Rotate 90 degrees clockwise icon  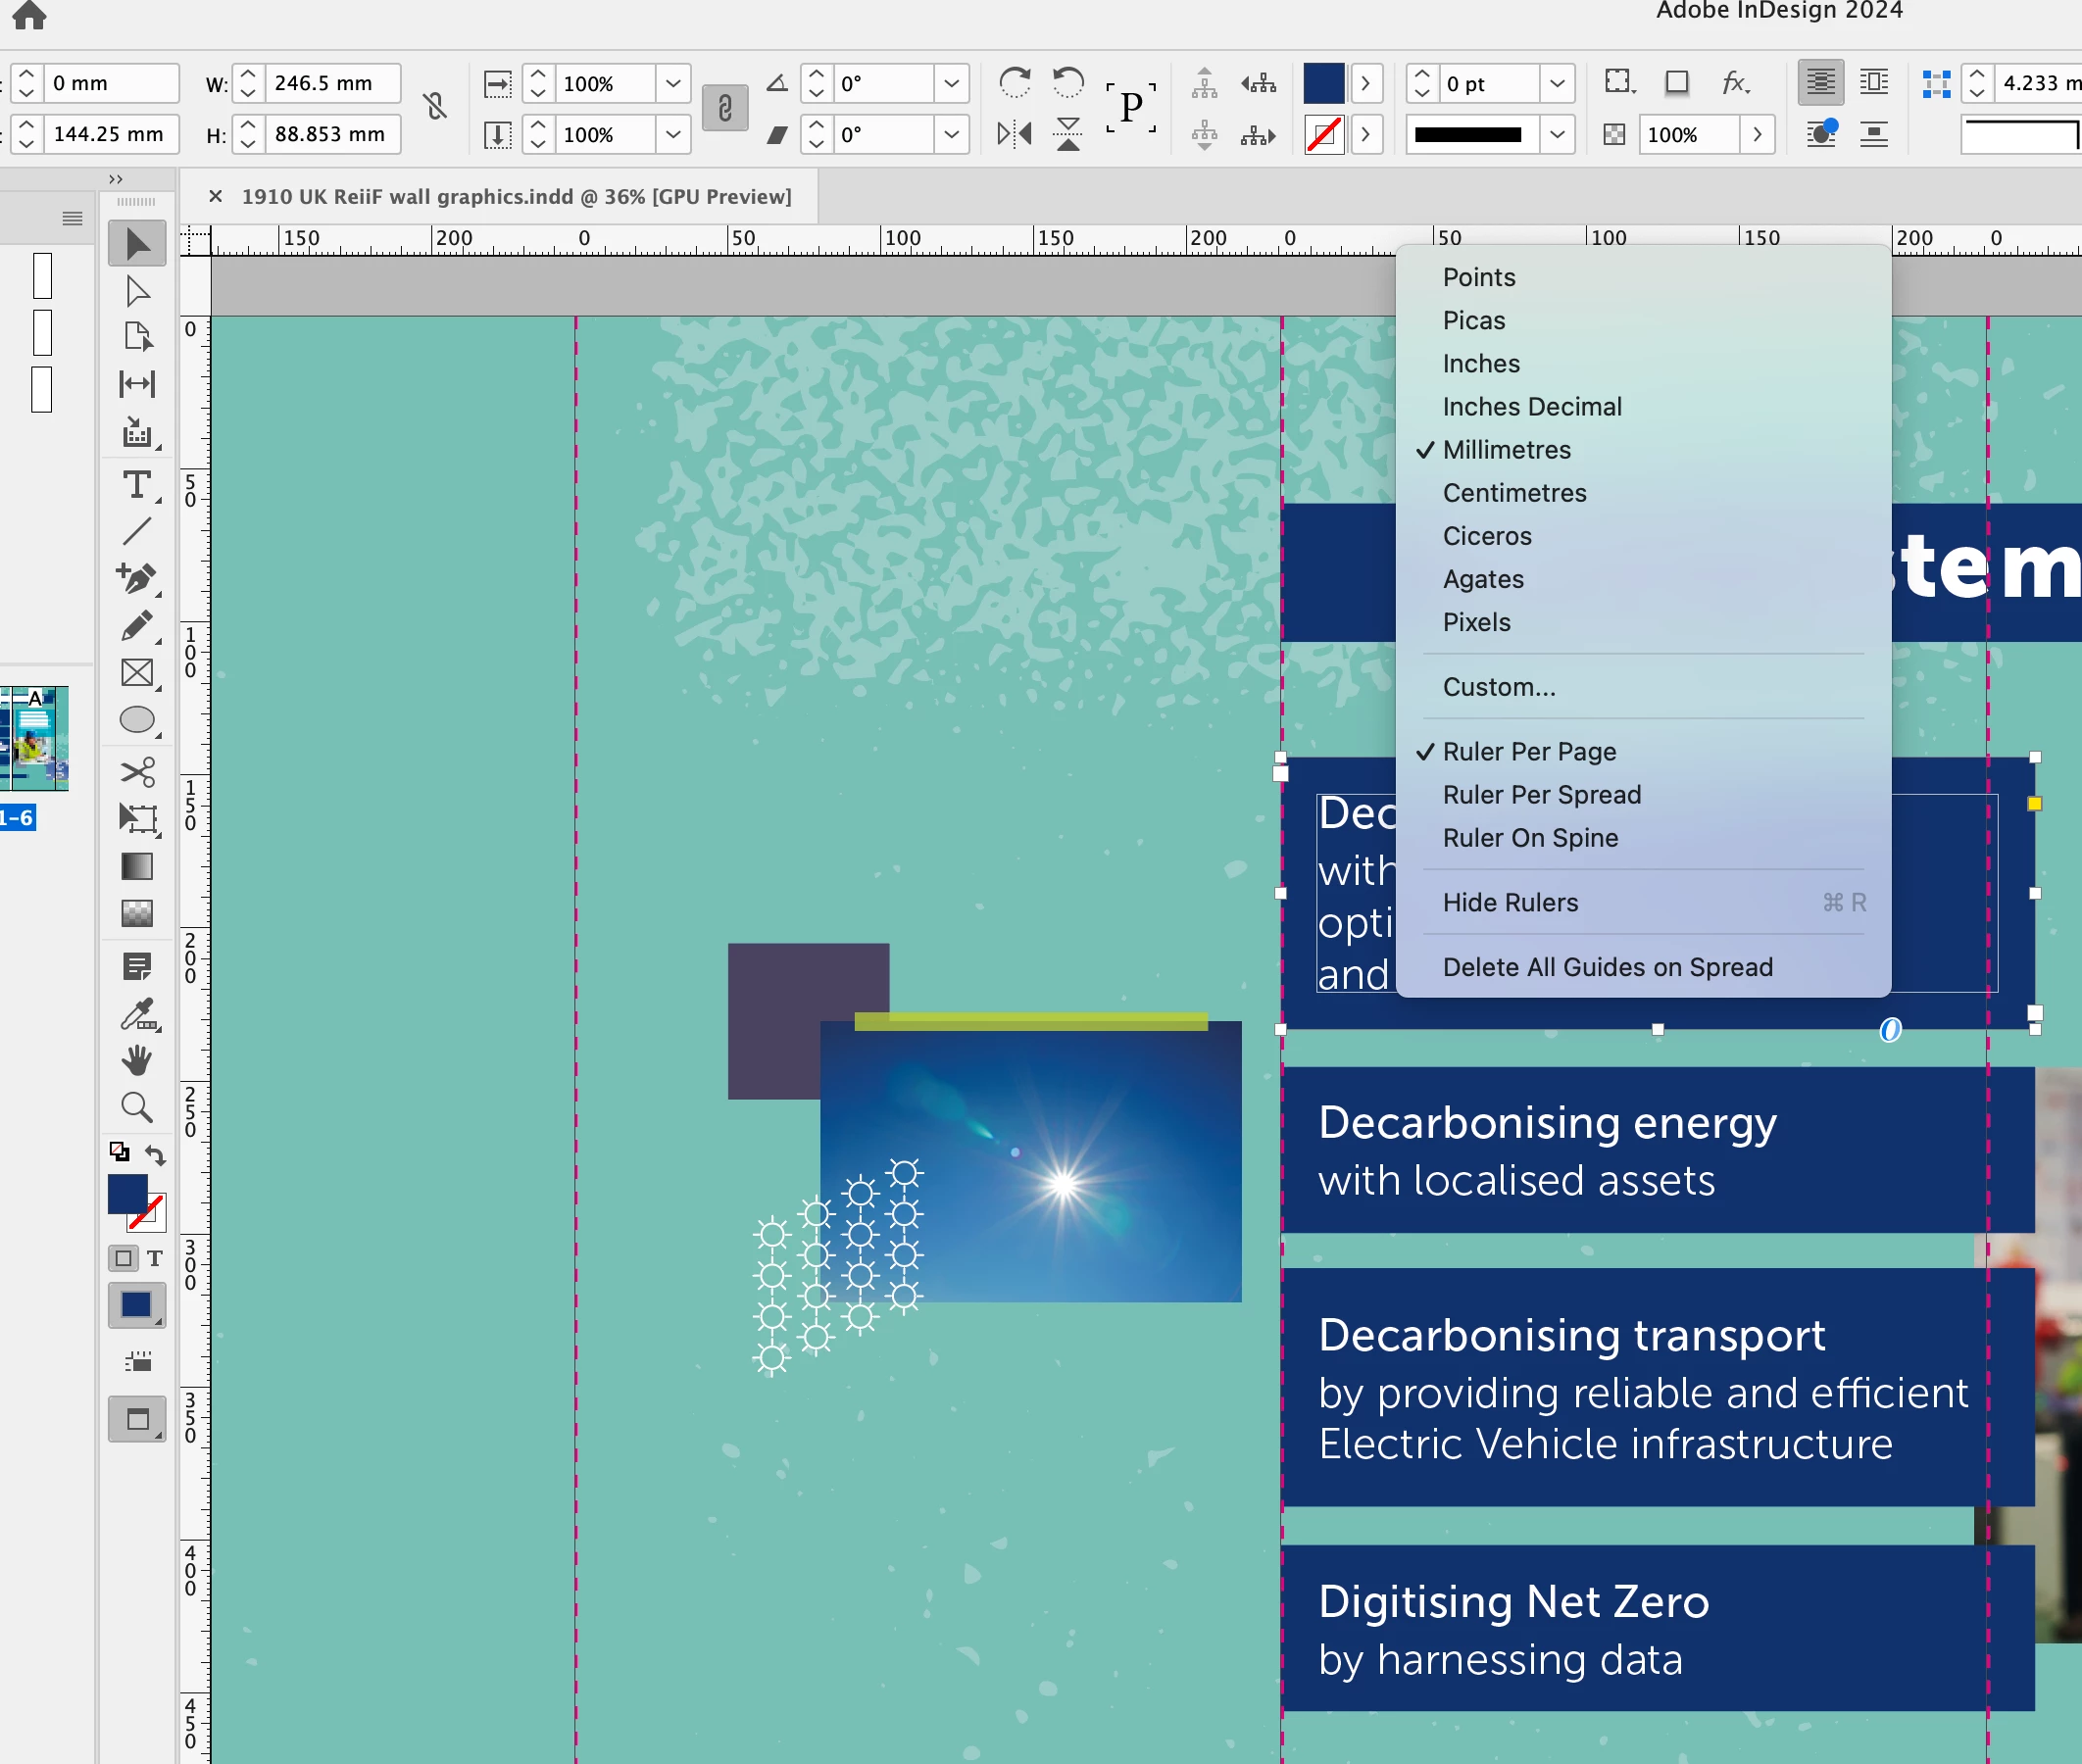tap(1014, 83)
